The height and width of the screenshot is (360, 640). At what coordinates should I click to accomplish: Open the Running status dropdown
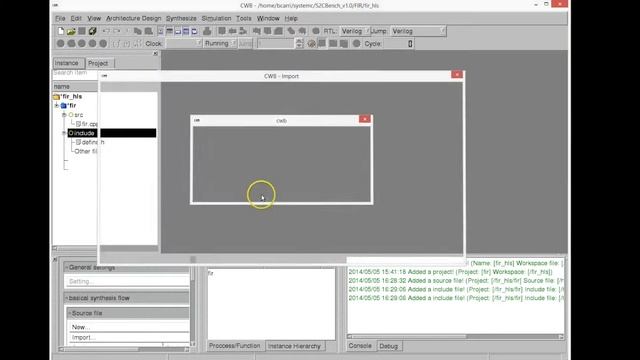pos(220,43)
